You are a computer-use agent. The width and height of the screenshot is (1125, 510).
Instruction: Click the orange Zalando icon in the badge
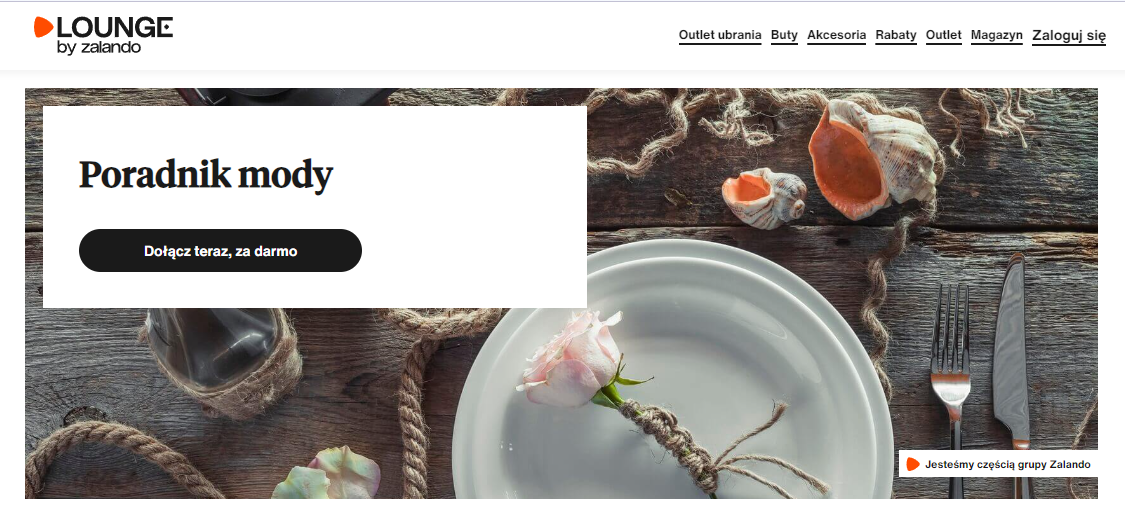pos(913,464)
